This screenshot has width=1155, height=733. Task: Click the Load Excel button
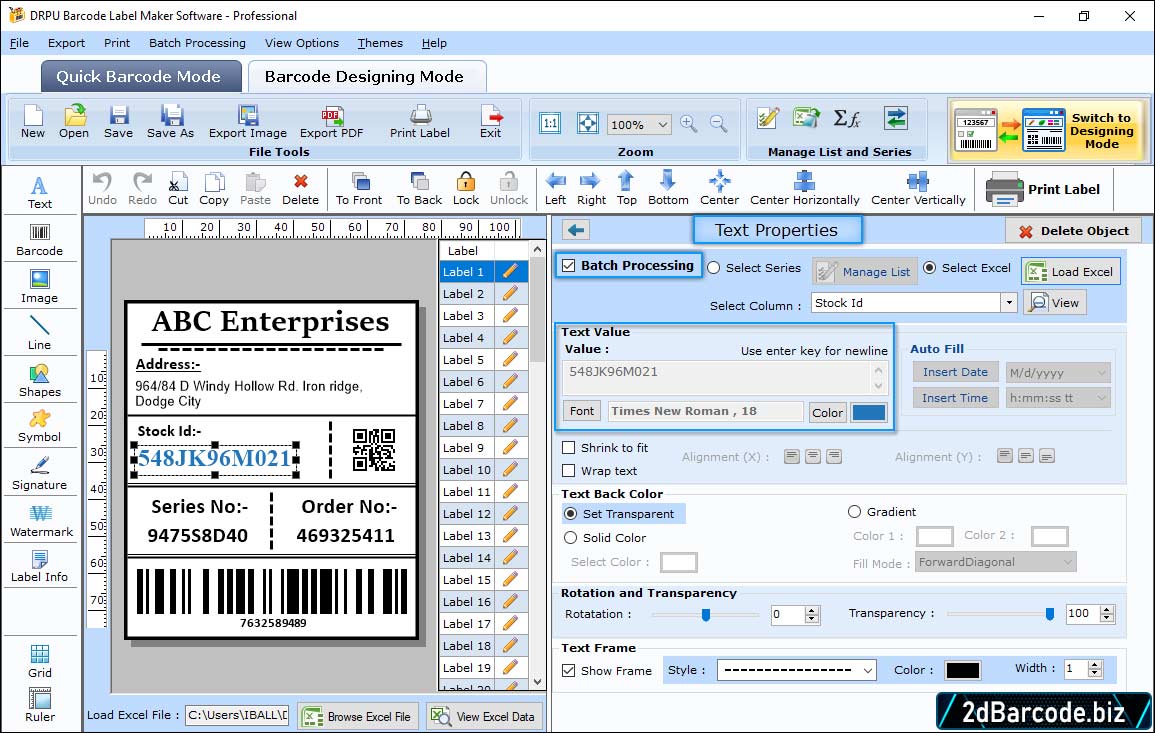coord(1071,272)
